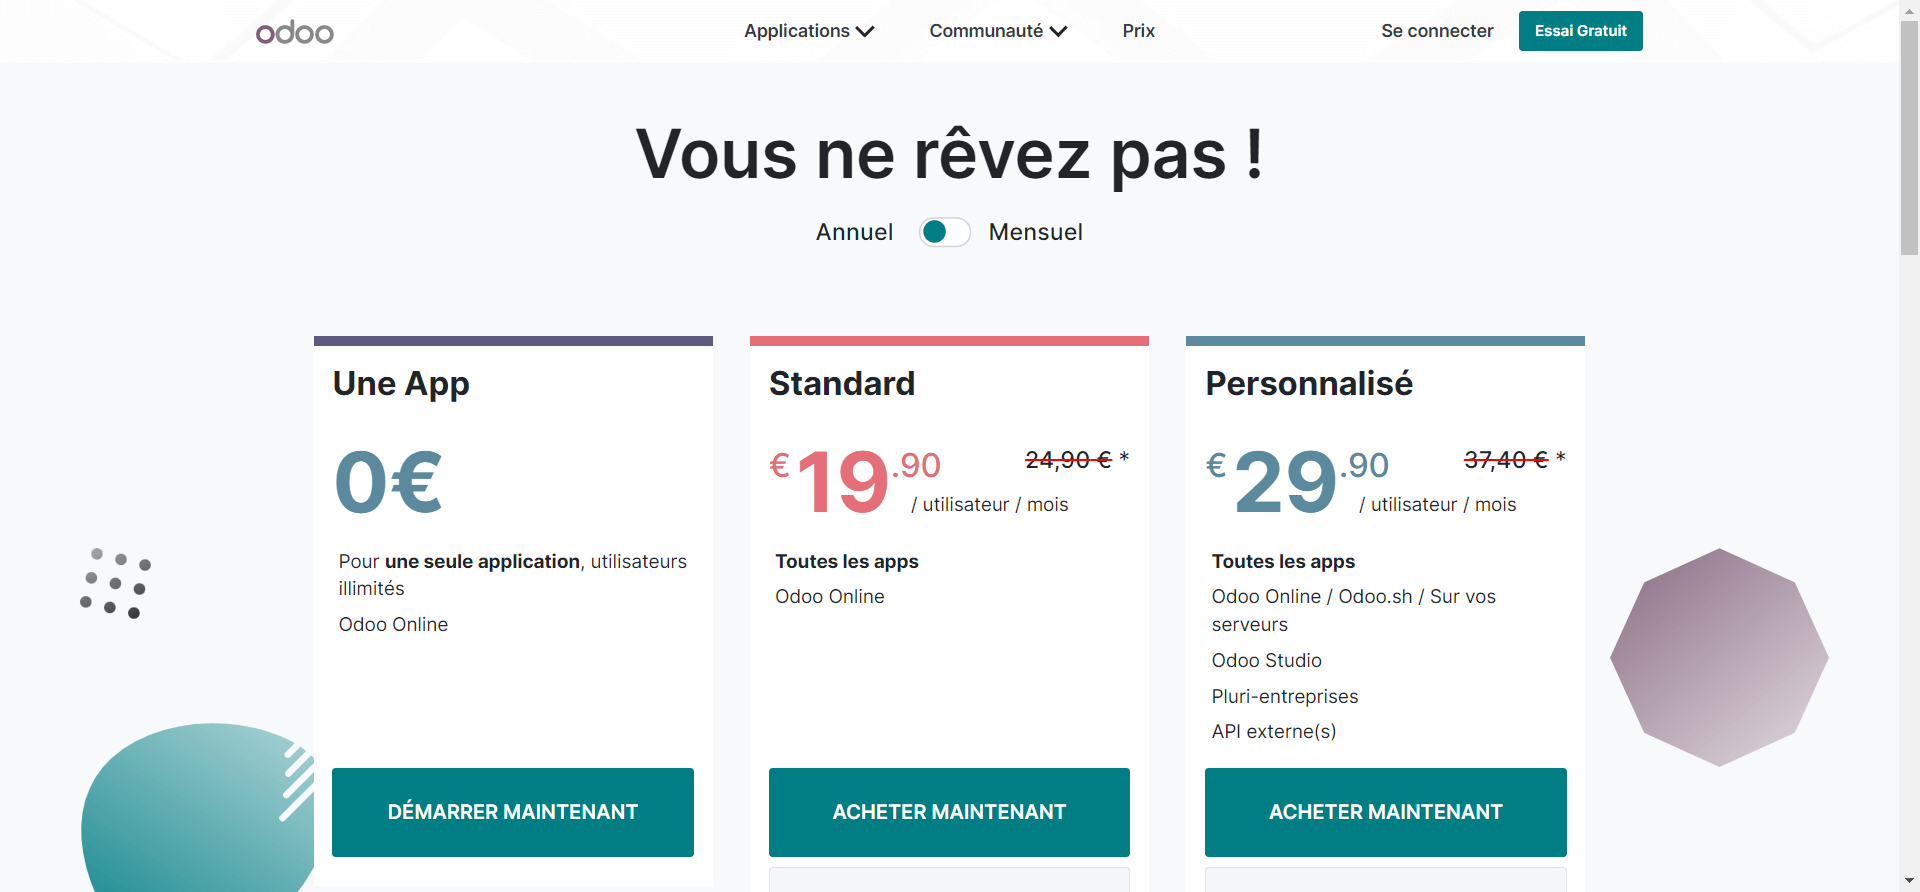Click the struck-through 37,40 € price
Screen dimensions: 1920x892
coord(1506,459)
